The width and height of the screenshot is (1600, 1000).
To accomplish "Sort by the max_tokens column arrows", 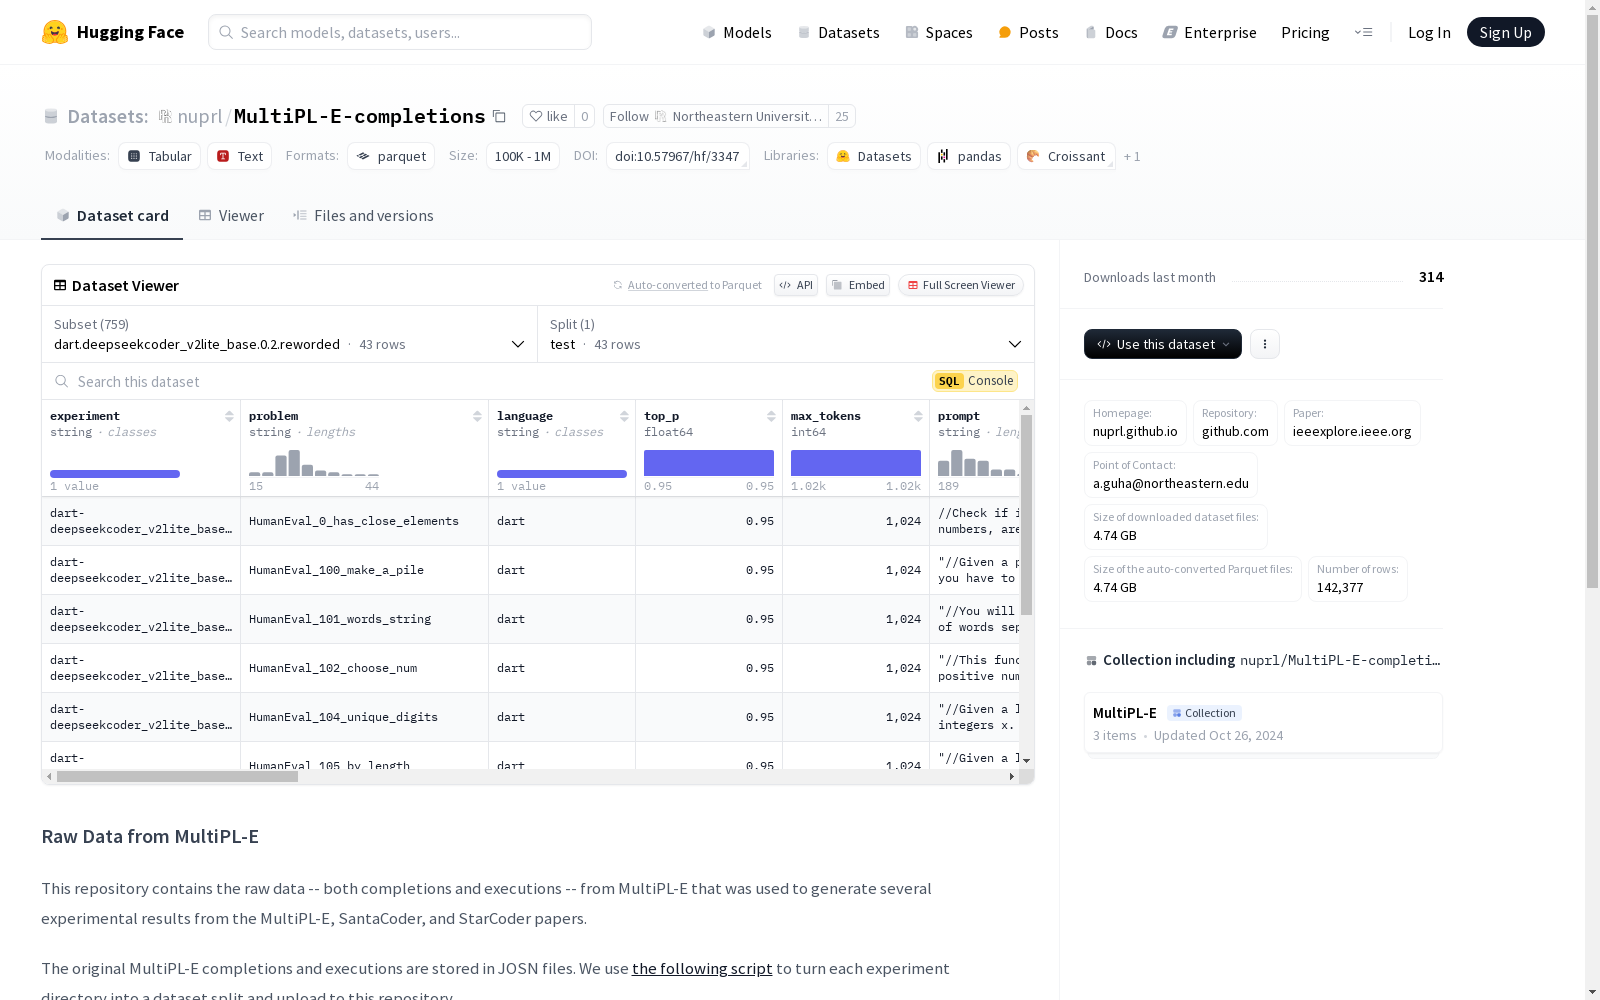I will coord(918,416).
